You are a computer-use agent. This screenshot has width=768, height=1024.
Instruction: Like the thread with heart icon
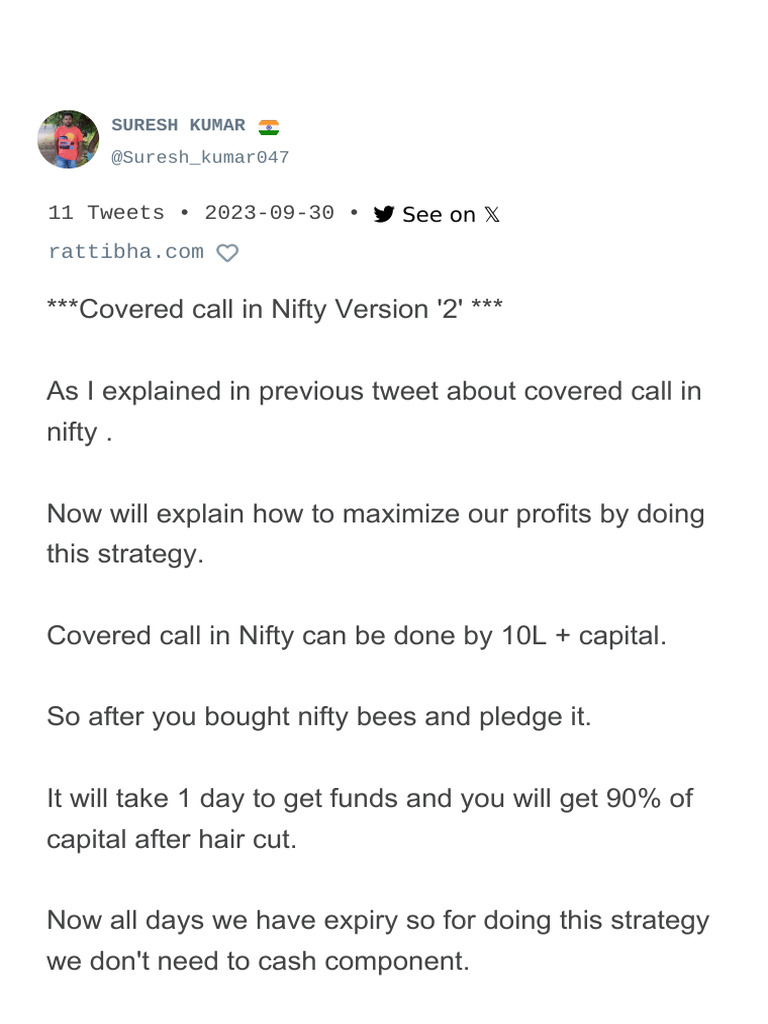tap(228, 253)
